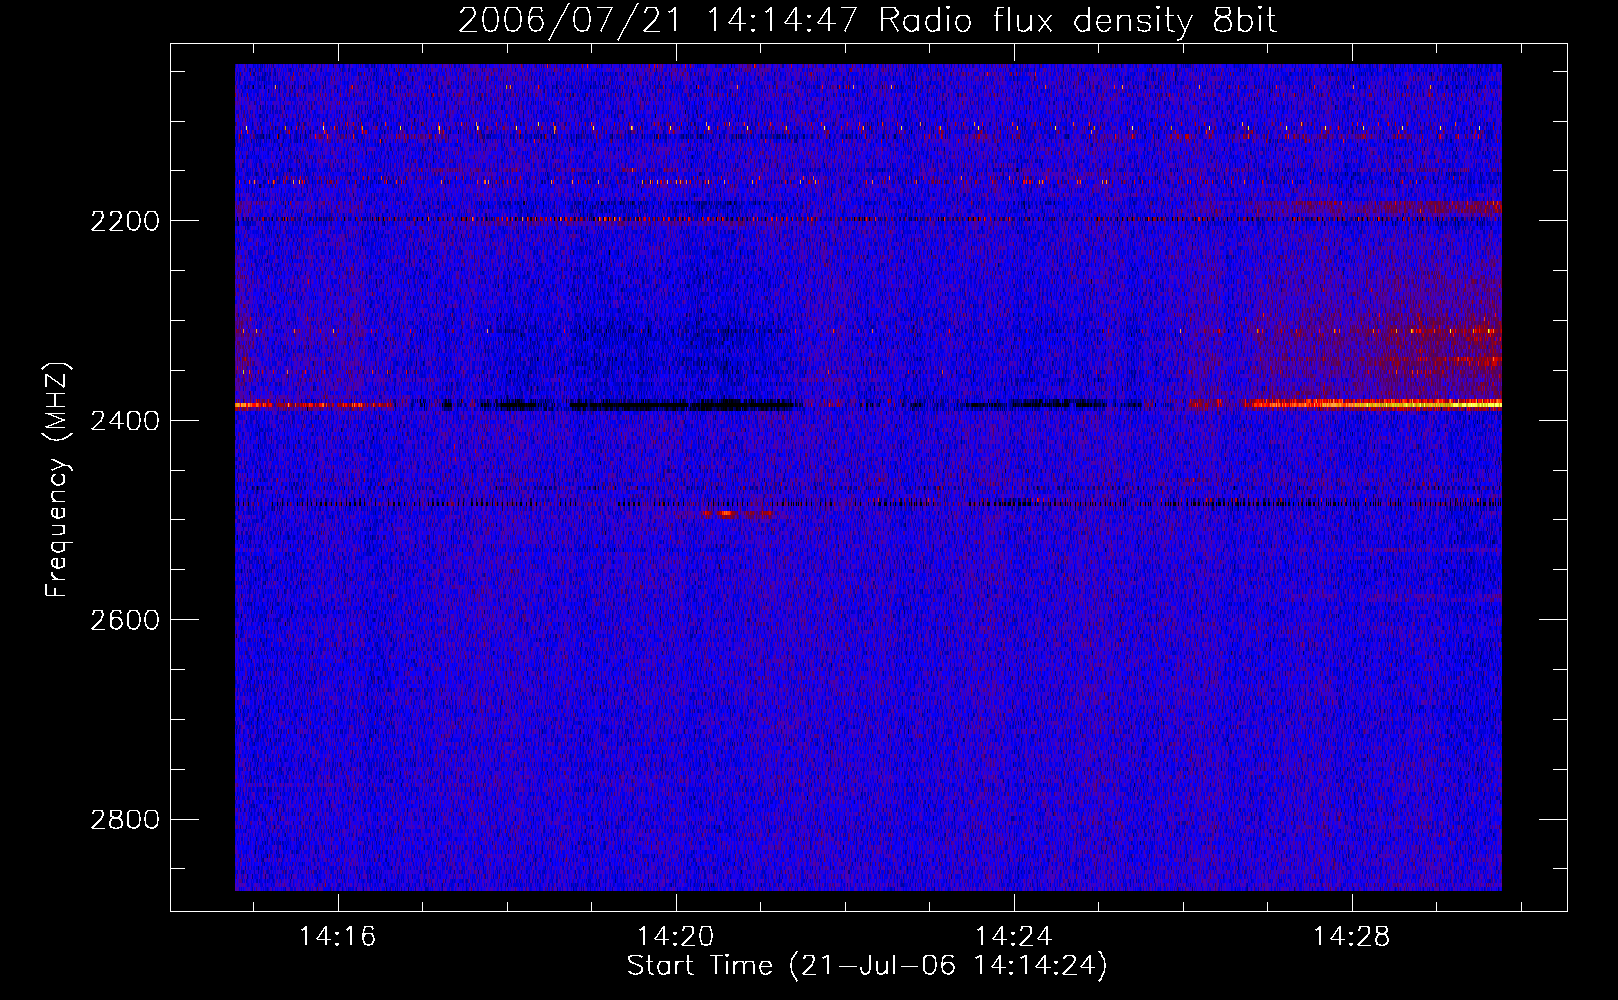Click the plot title '2006/07/21 14:14:47 Radio flux density 8bit'
This screenshot has width=1618, height=1000.
click(x=867, y=21)
